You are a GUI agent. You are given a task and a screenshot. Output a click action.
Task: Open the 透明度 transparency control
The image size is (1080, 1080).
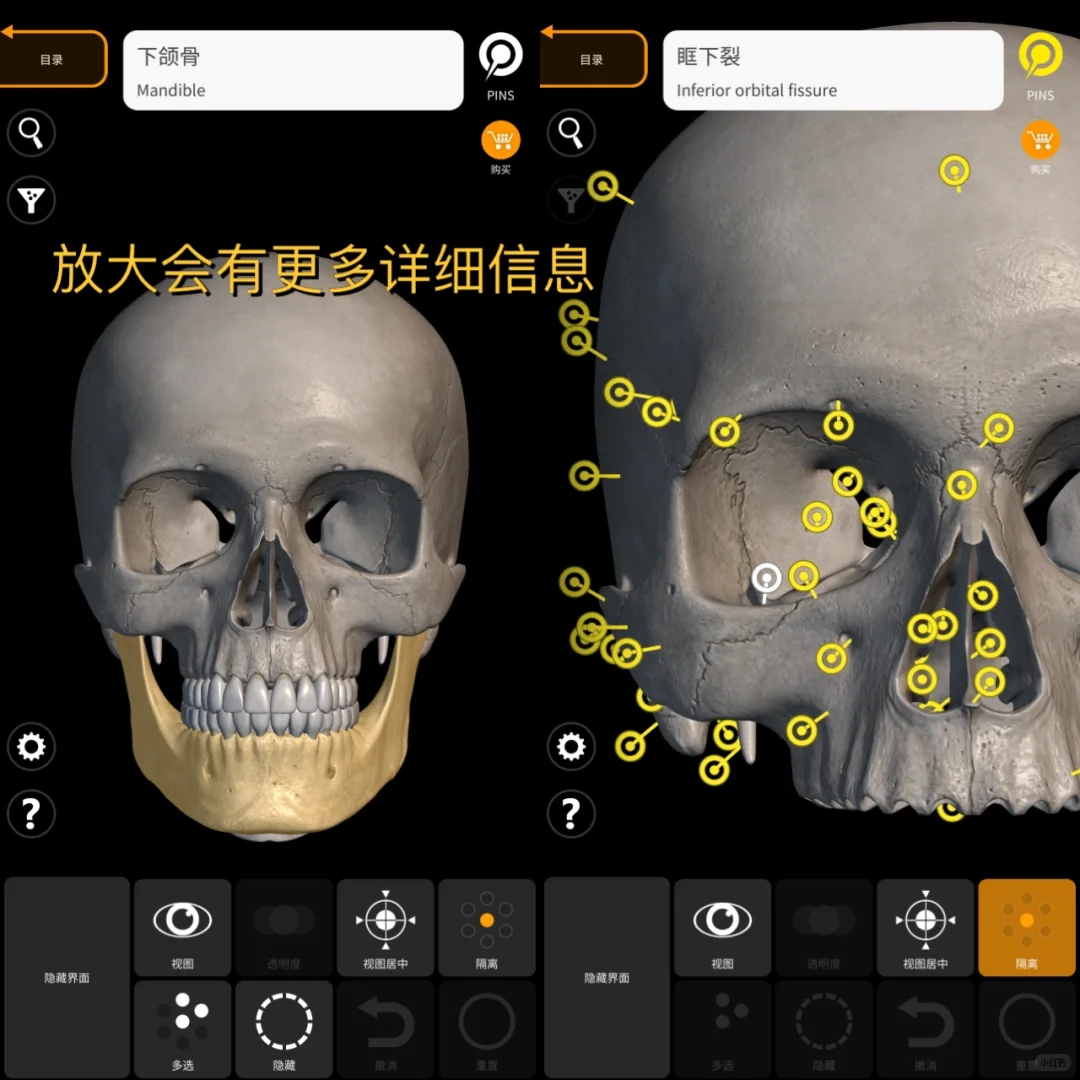click(x=284, y=928)
